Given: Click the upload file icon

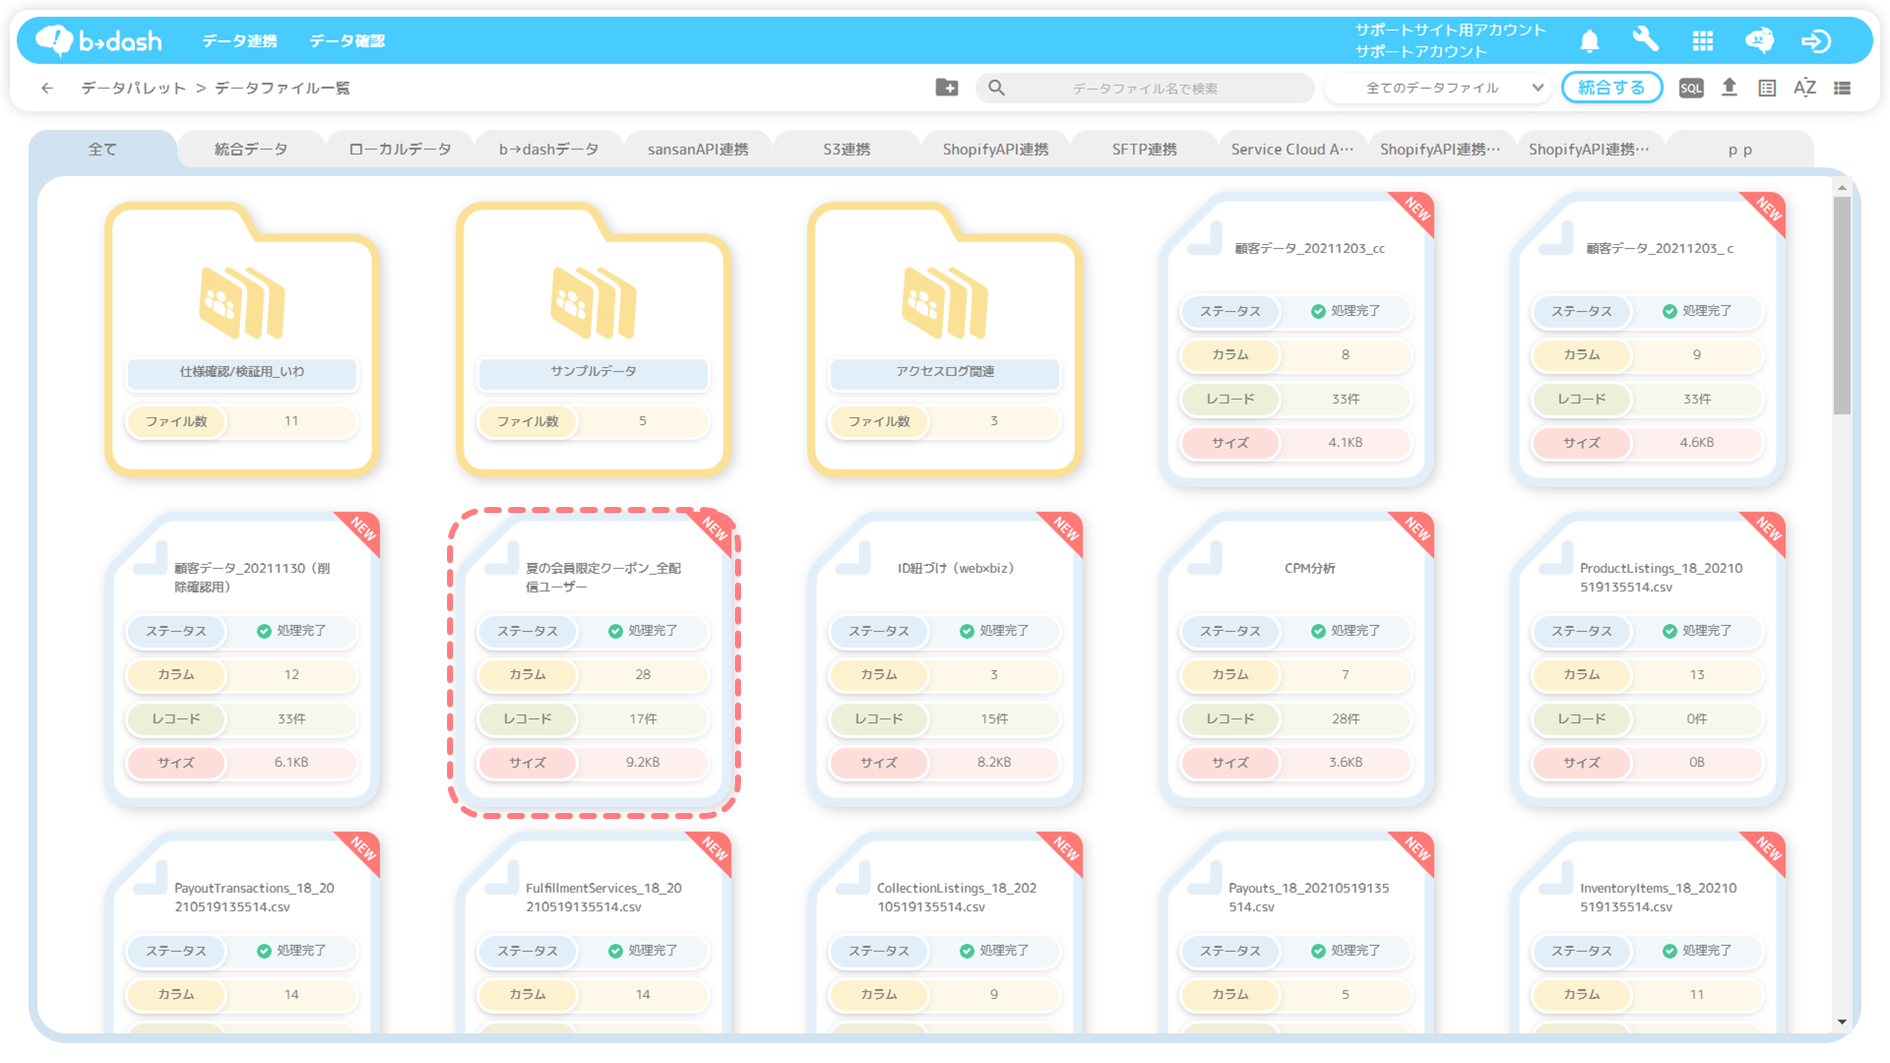Looking at the screenshot, I should coord(1729,88).
